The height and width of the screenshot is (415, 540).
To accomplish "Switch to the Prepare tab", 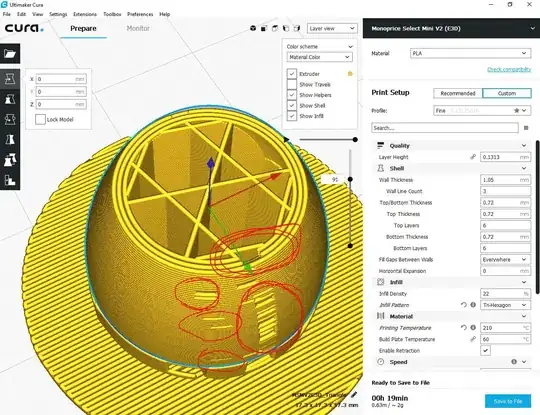I will tap(83, 28).
